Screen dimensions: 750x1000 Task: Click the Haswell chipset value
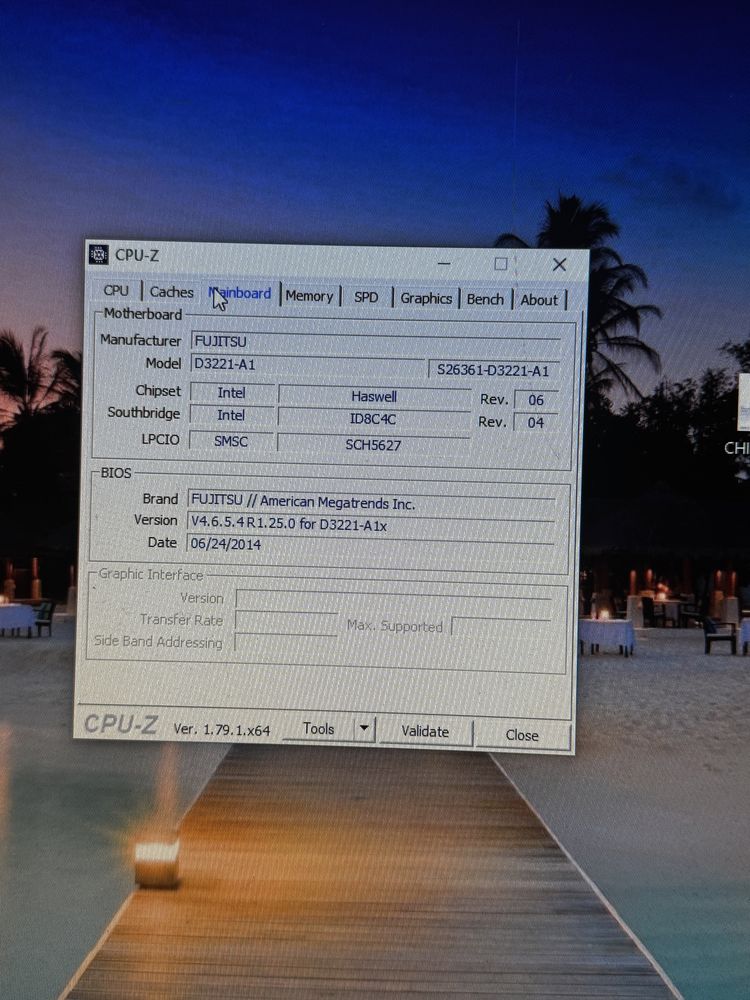[374, 397]
